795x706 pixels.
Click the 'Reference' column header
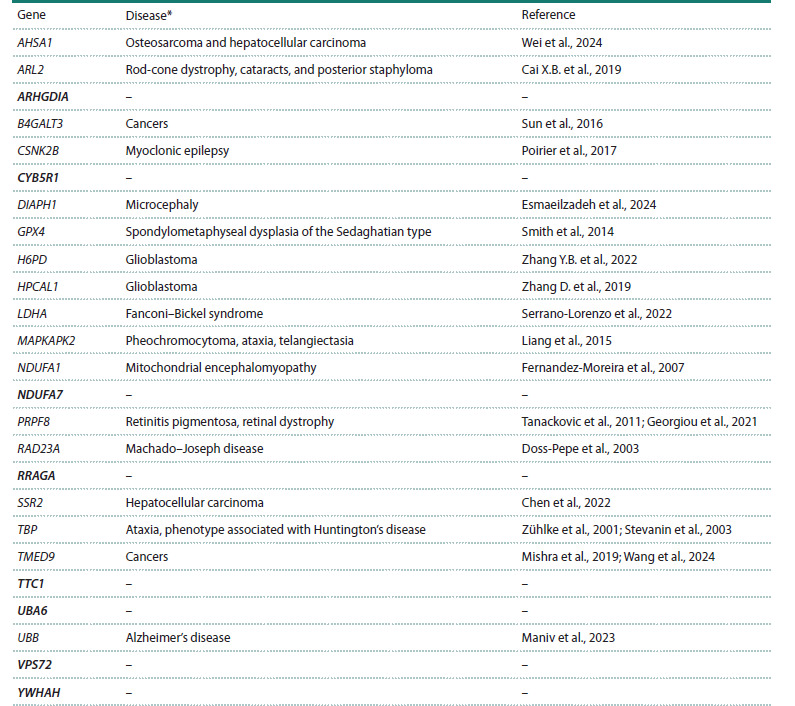pyautogui.click(x=548, y=15)
